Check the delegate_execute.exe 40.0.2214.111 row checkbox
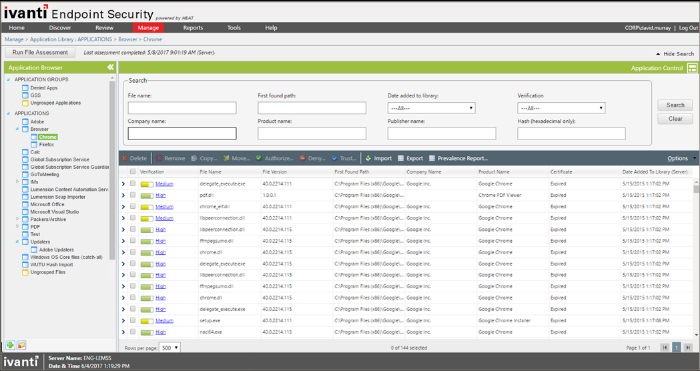 [133, 183]
